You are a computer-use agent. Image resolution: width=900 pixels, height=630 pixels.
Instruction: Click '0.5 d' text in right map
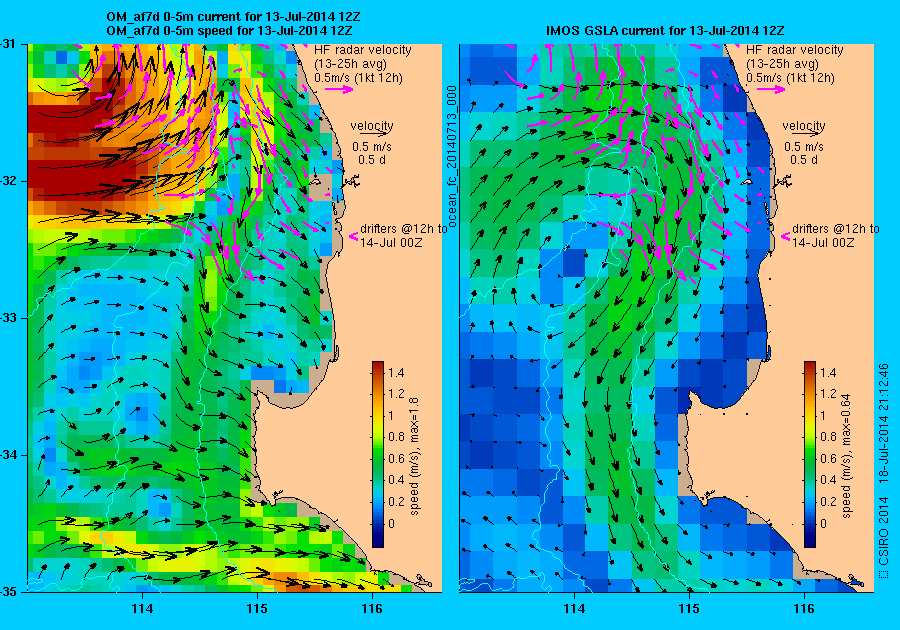tap(804, 160)
